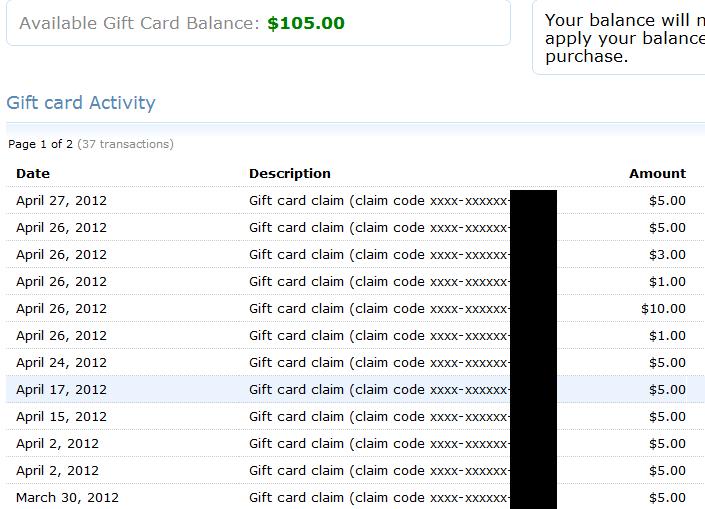Click the April 15 row $5.00 amount
Screen dimensions: 705x509
[x=667, y=416]
